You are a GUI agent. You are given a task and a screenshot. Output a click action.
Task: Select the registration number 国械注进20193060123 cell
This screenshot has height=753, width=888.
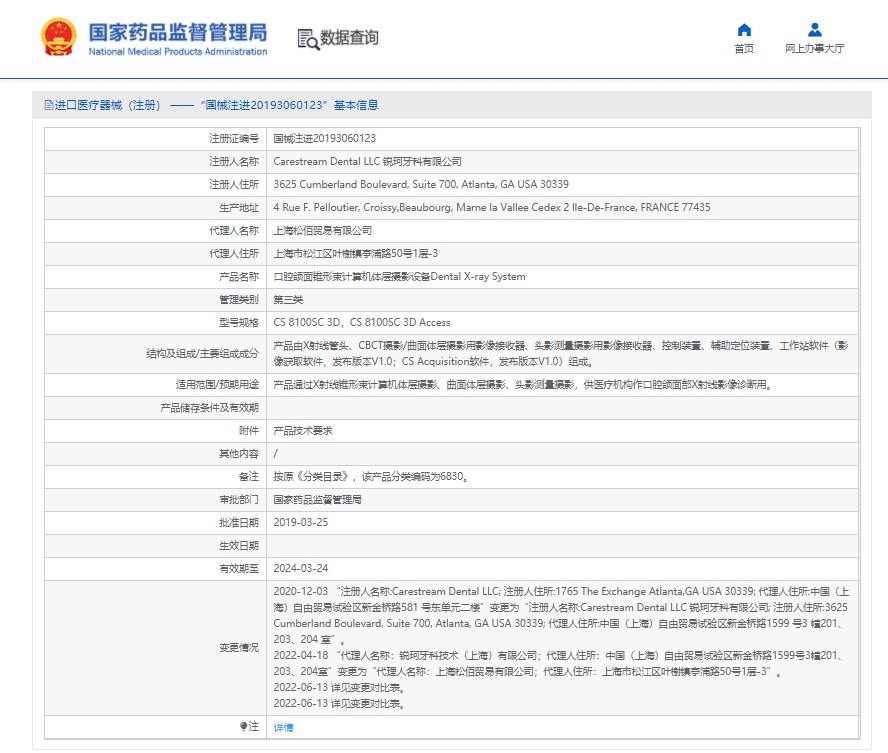325,139
